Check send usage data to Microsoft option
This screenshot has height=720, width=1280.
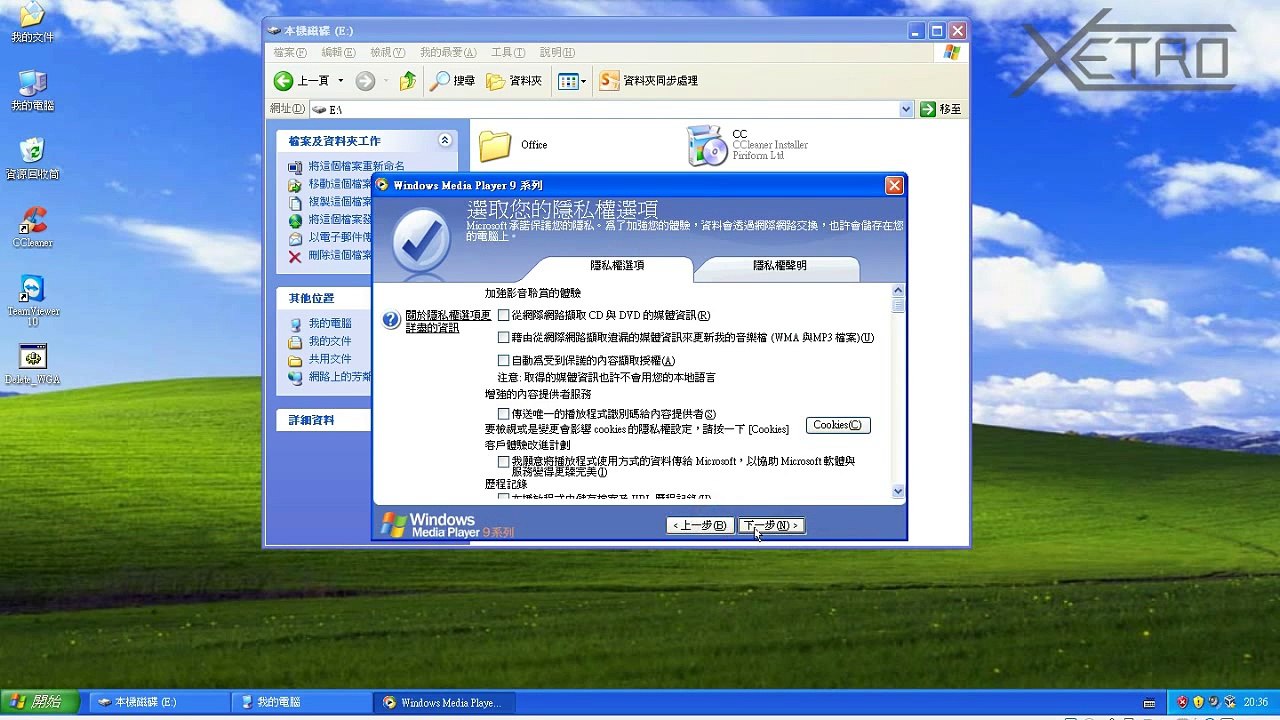504,462
